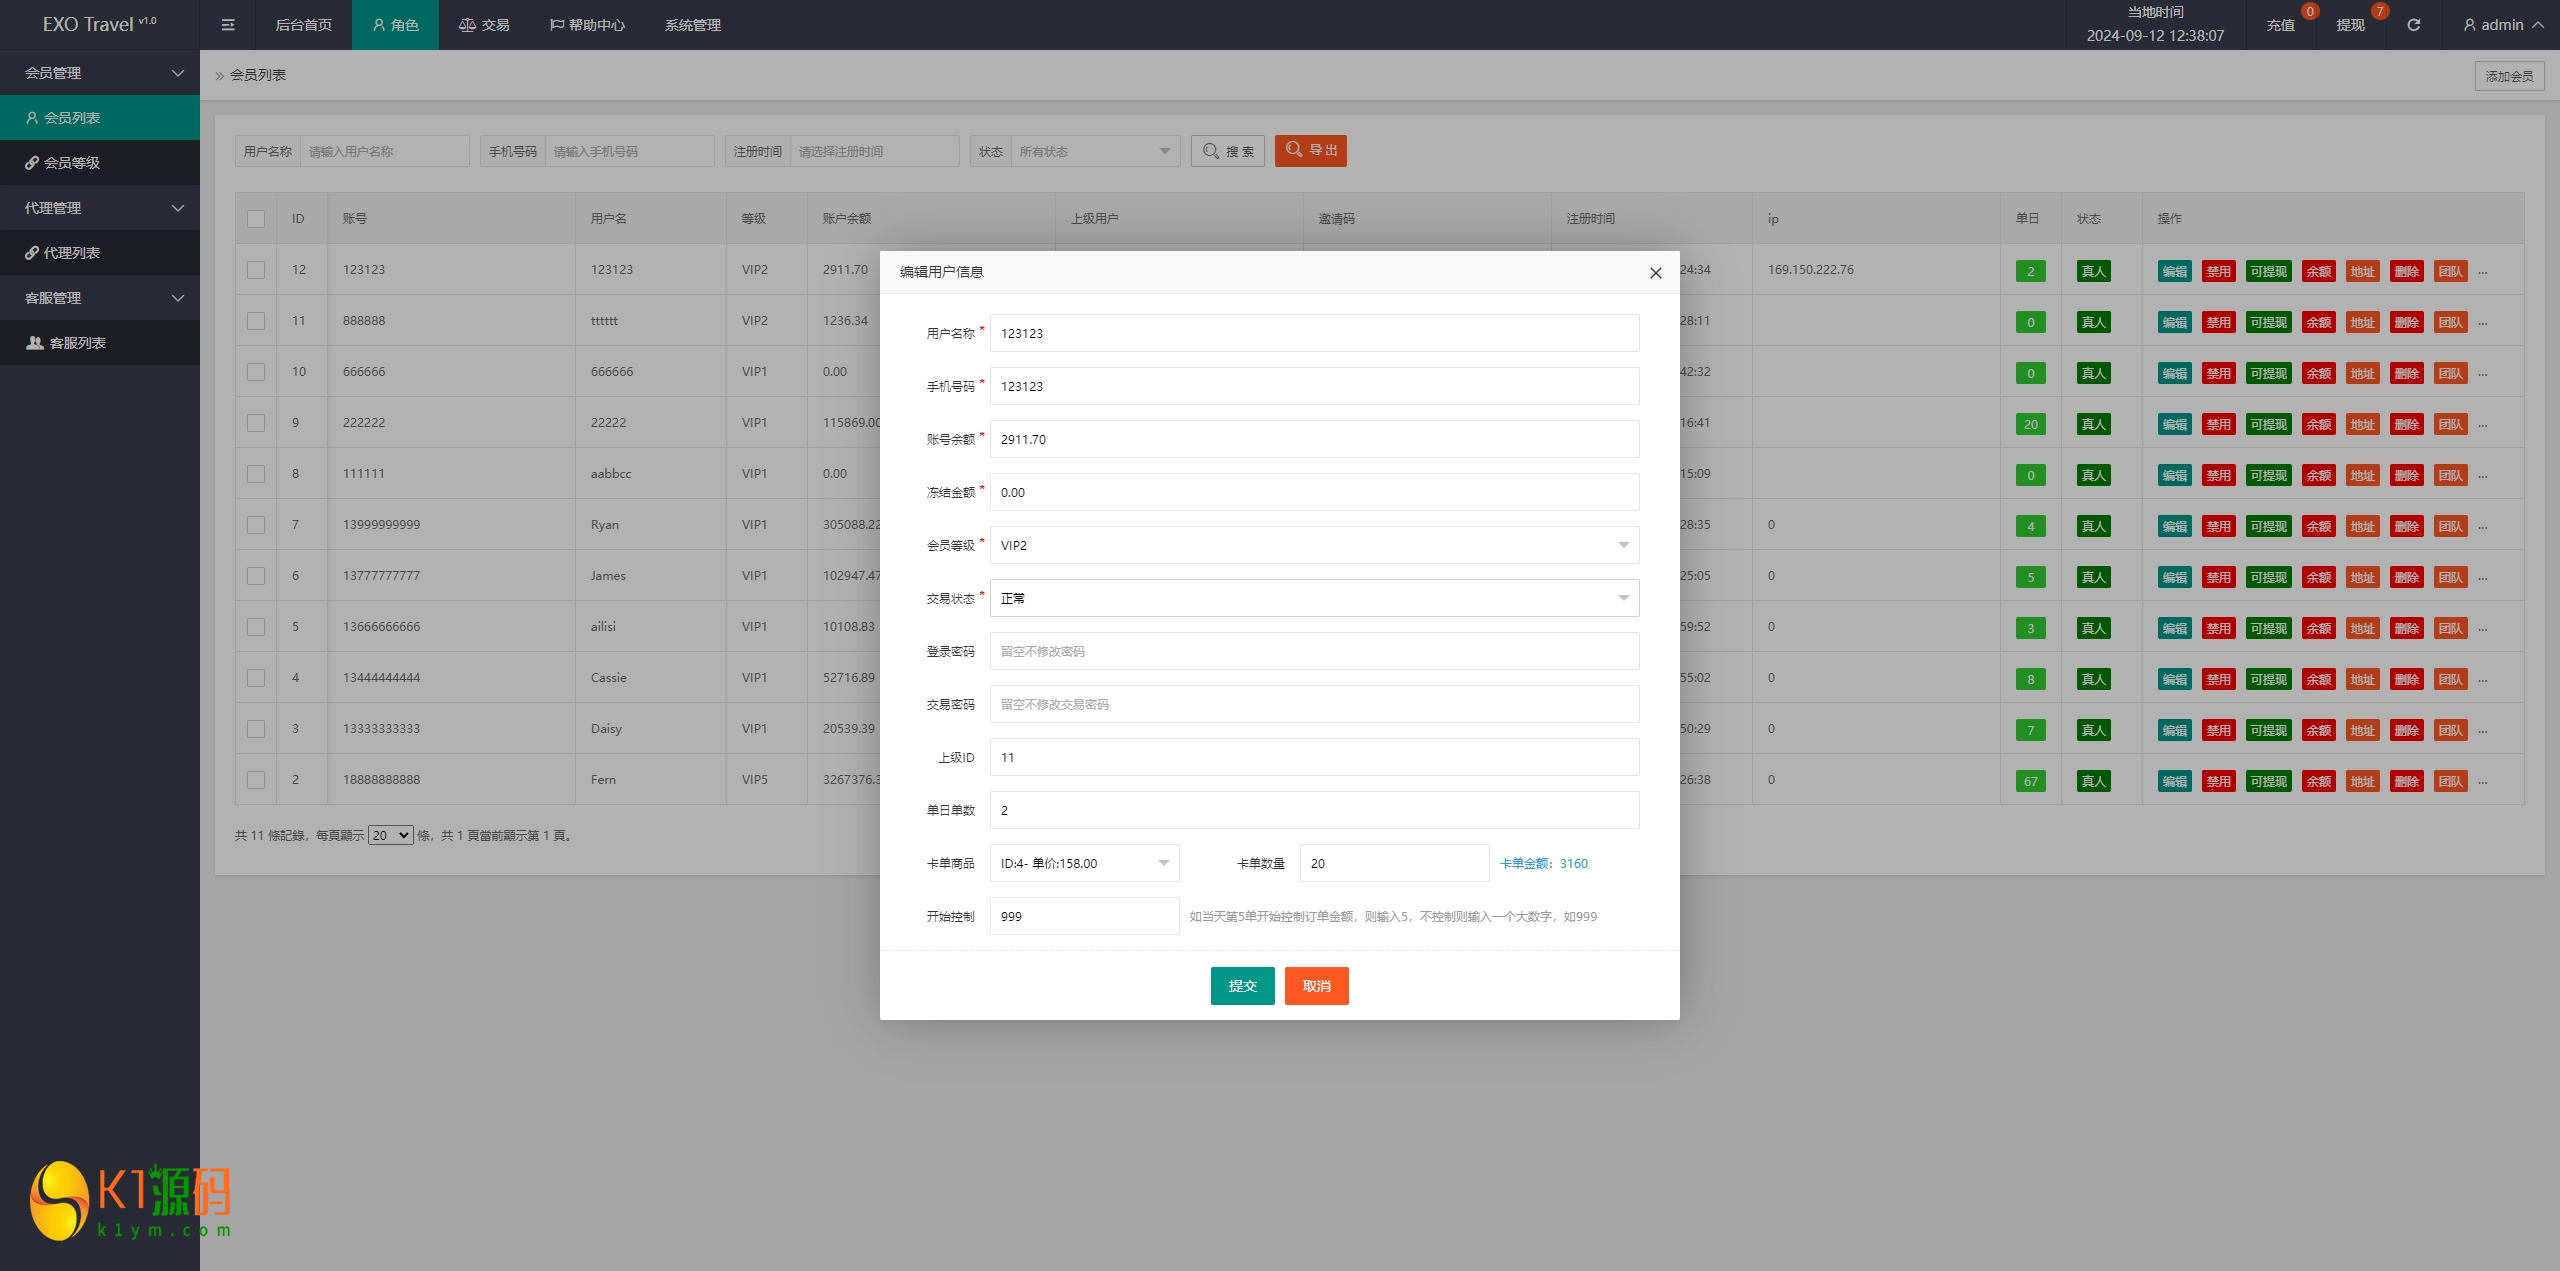Click the 开始控制 field showing 999

pyautogui.click(x=1084, y=916)
